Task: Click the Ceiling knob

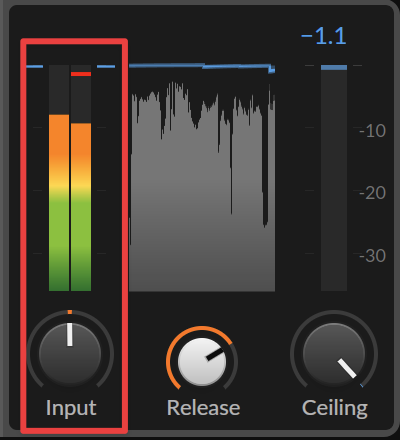Action: (334, 353)
